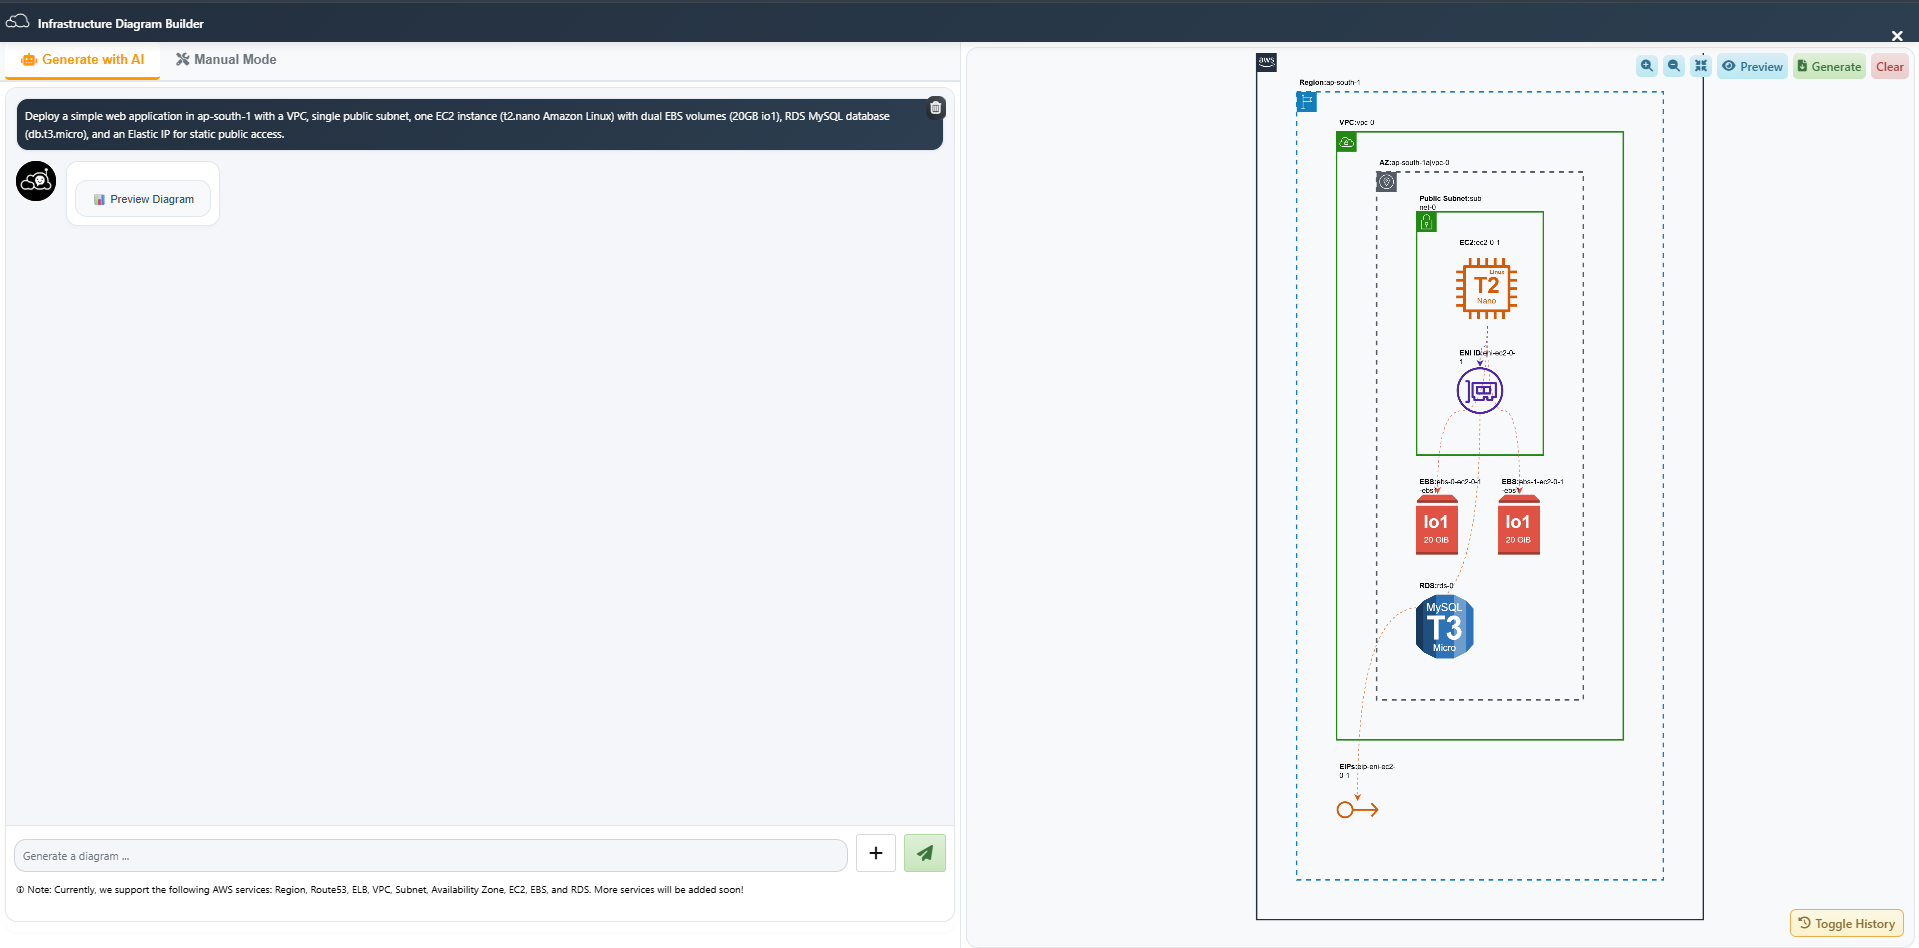Select the T2 Nano EC2 instance icon
The image size is (1919, 948).
point(1487,288)
